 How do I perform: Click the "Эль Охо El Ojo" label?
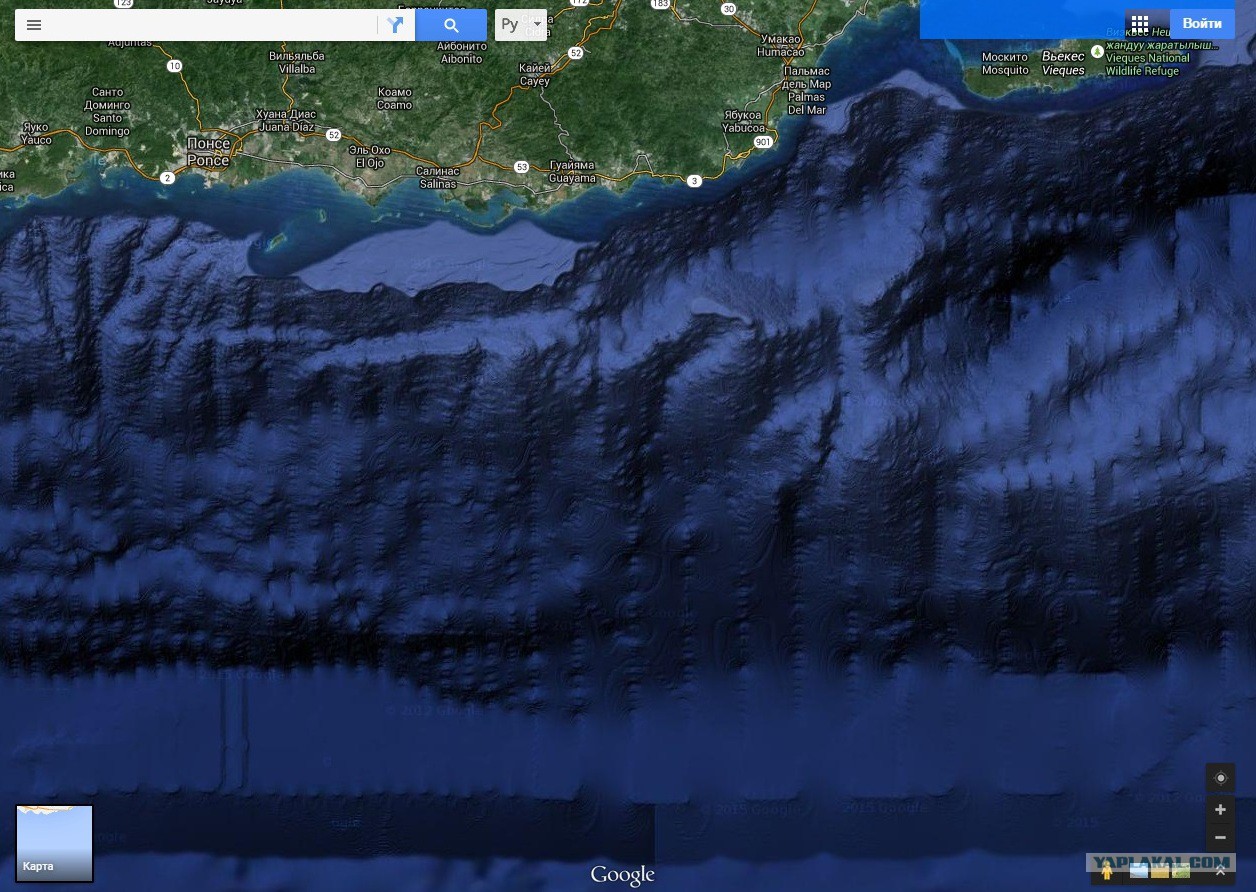point(369,156)
